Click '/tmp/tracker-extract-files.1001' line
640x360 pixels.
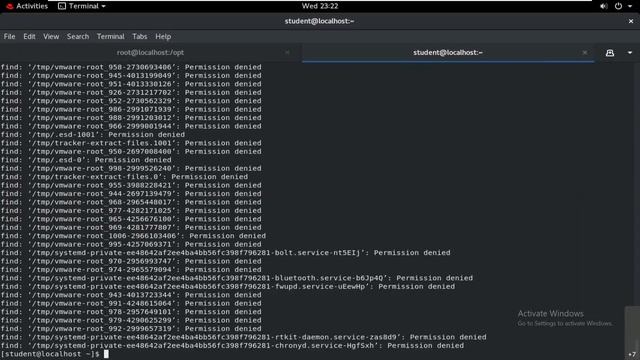131,143
